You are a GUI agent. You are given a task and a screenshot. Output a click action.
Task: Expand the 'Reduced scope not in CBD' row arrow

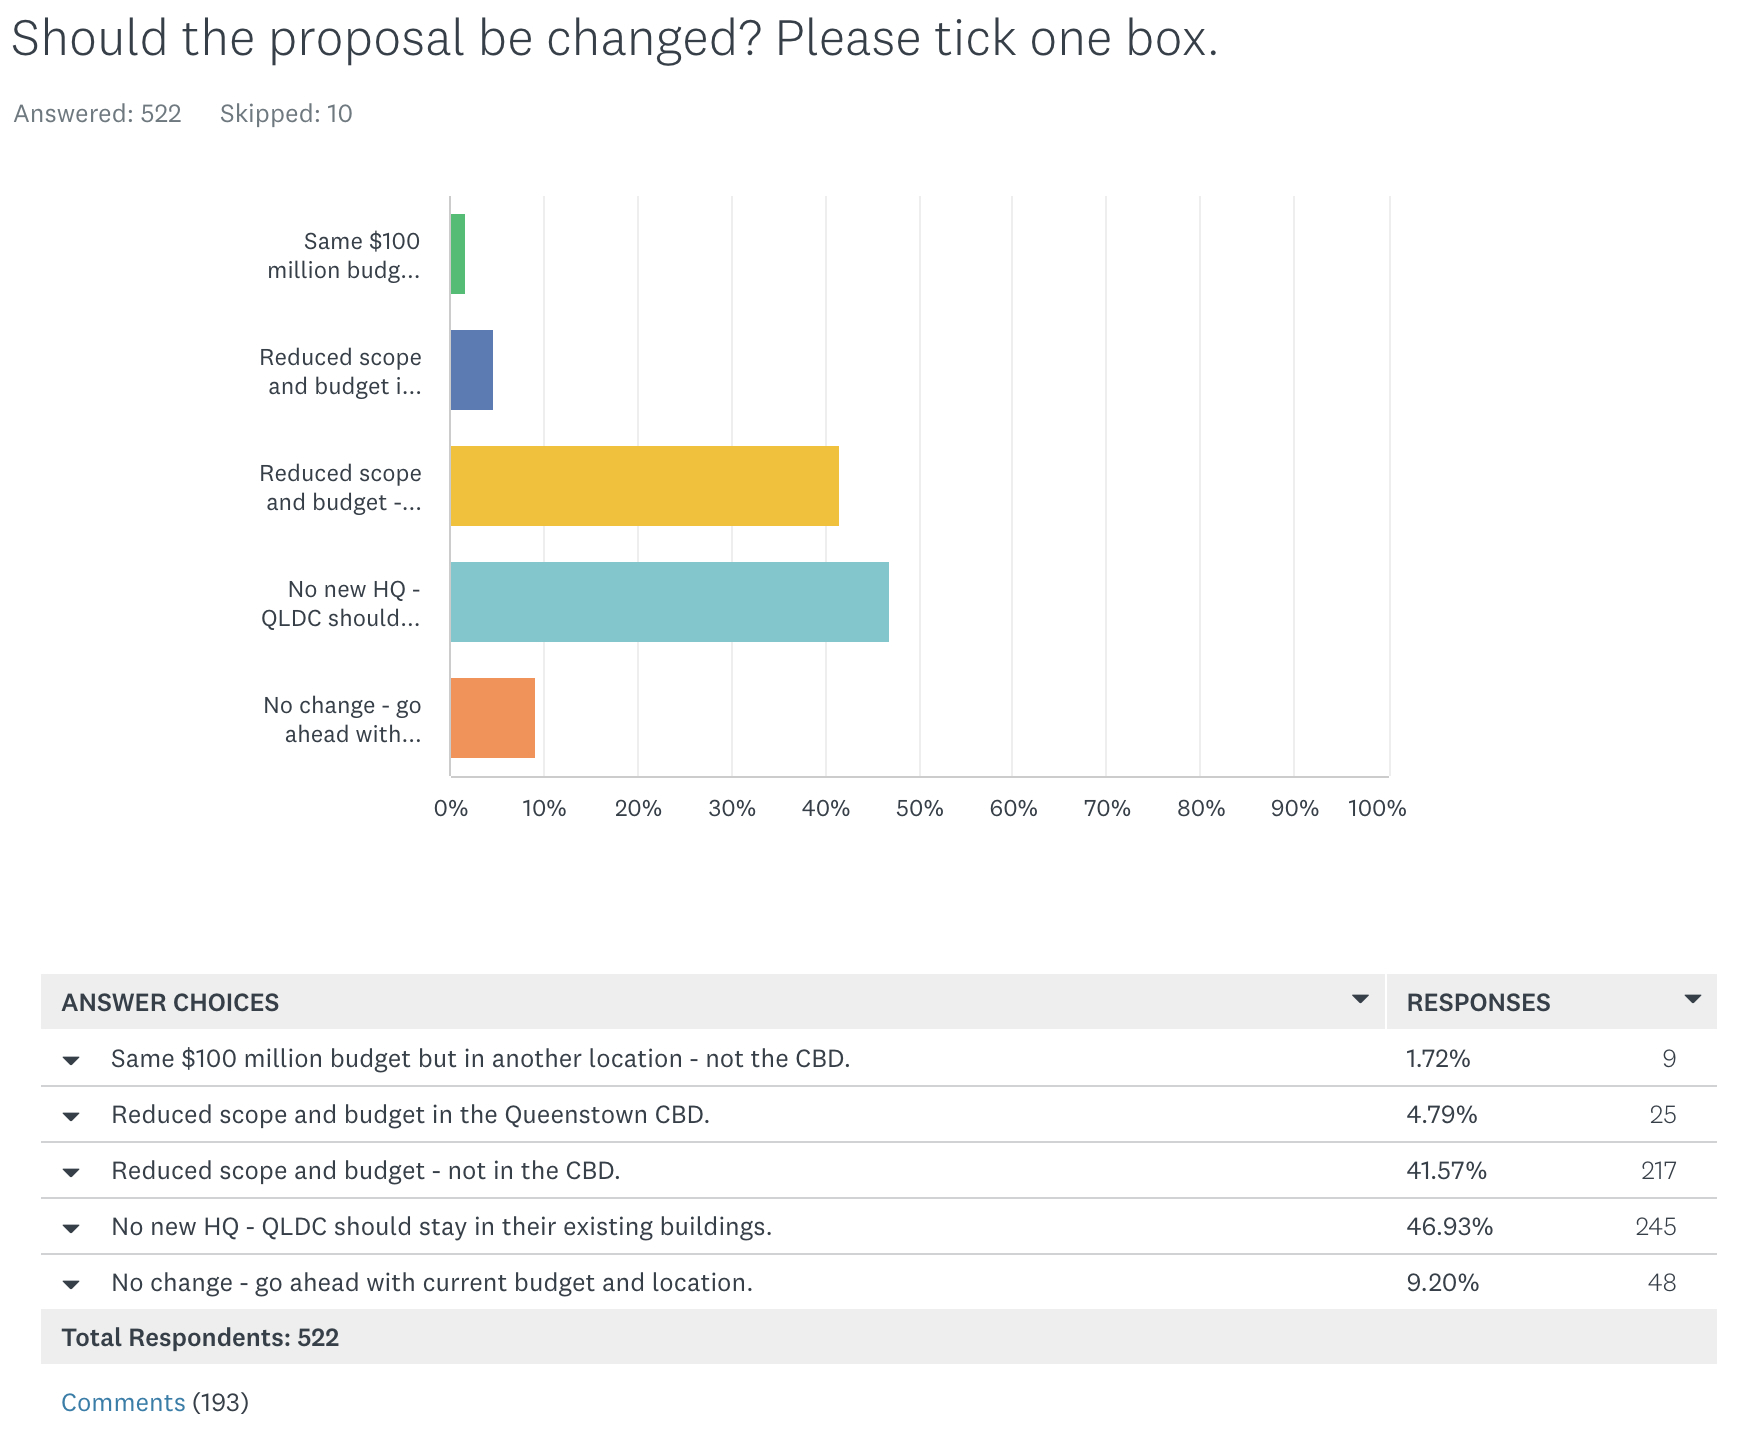pyautogui.click(x=71, y=1172)
